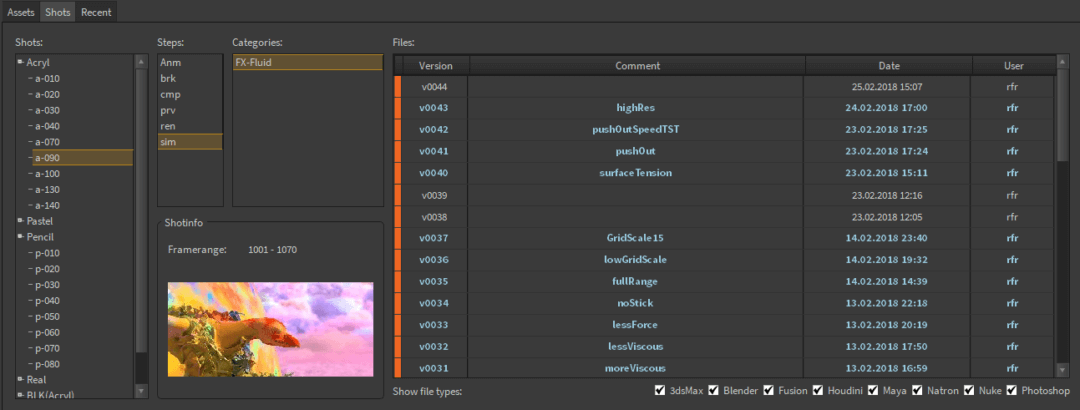
Task: Toggle the Nuke file type checkbox
Action: [x=970, y=391]
